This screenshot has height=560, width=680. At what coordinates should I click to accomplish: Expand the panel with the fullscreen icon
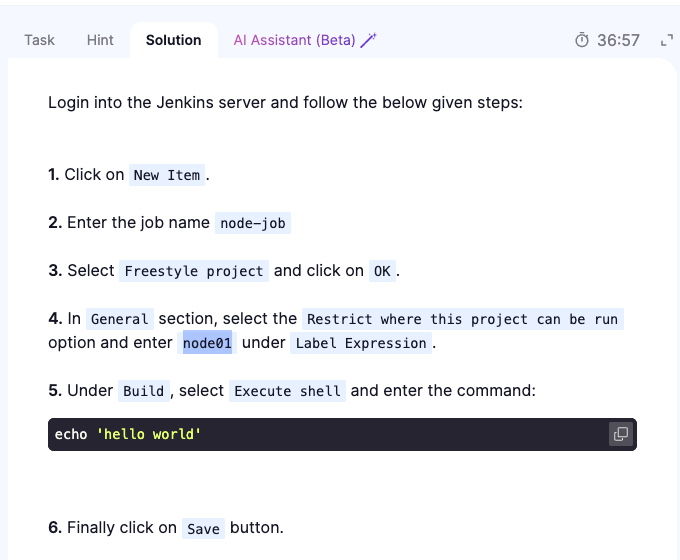pos(667,41)
